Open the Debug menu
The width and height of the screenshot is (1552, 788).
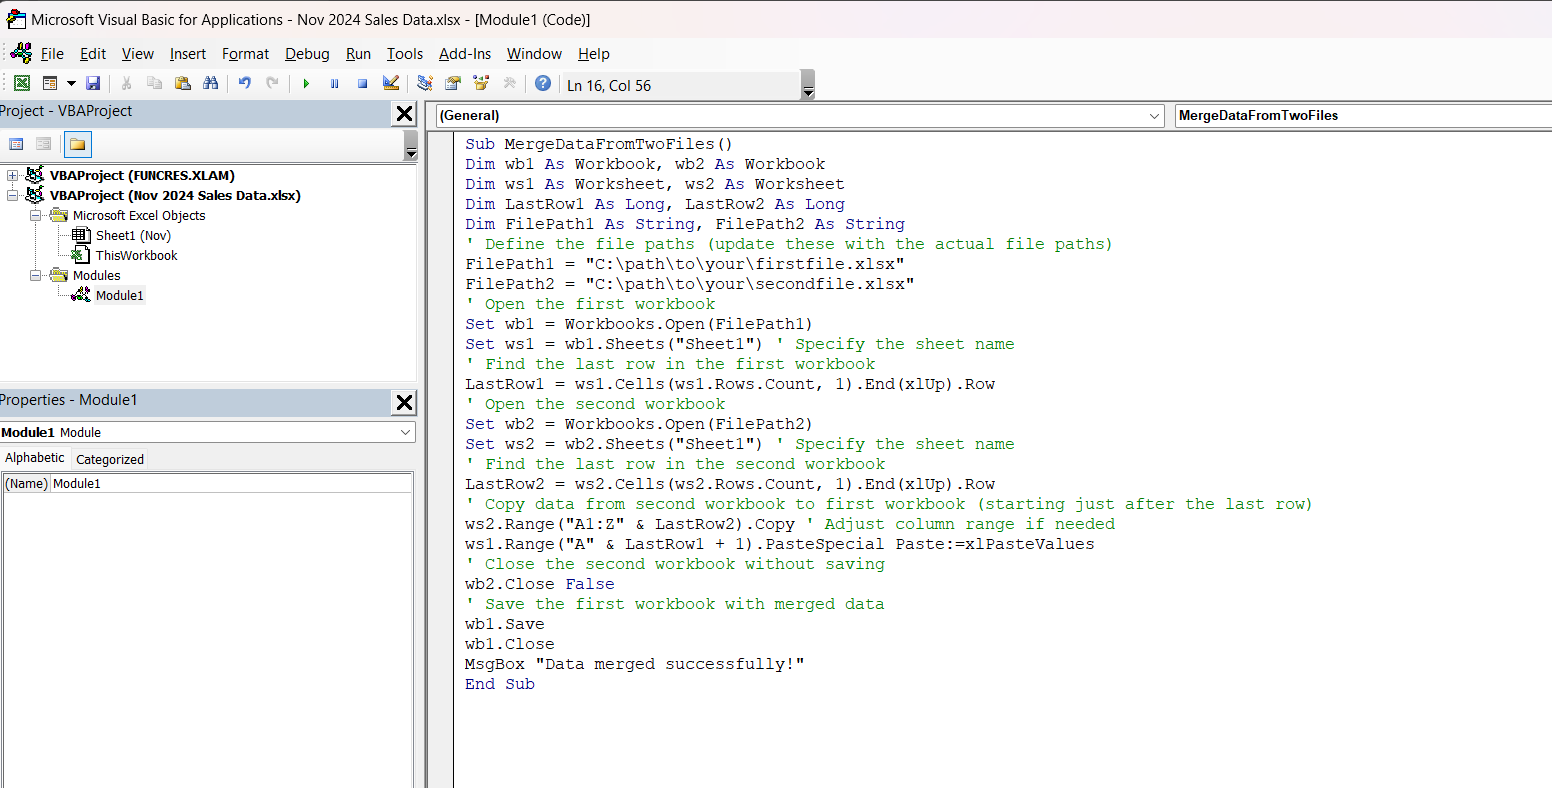(x=307, y=54)
